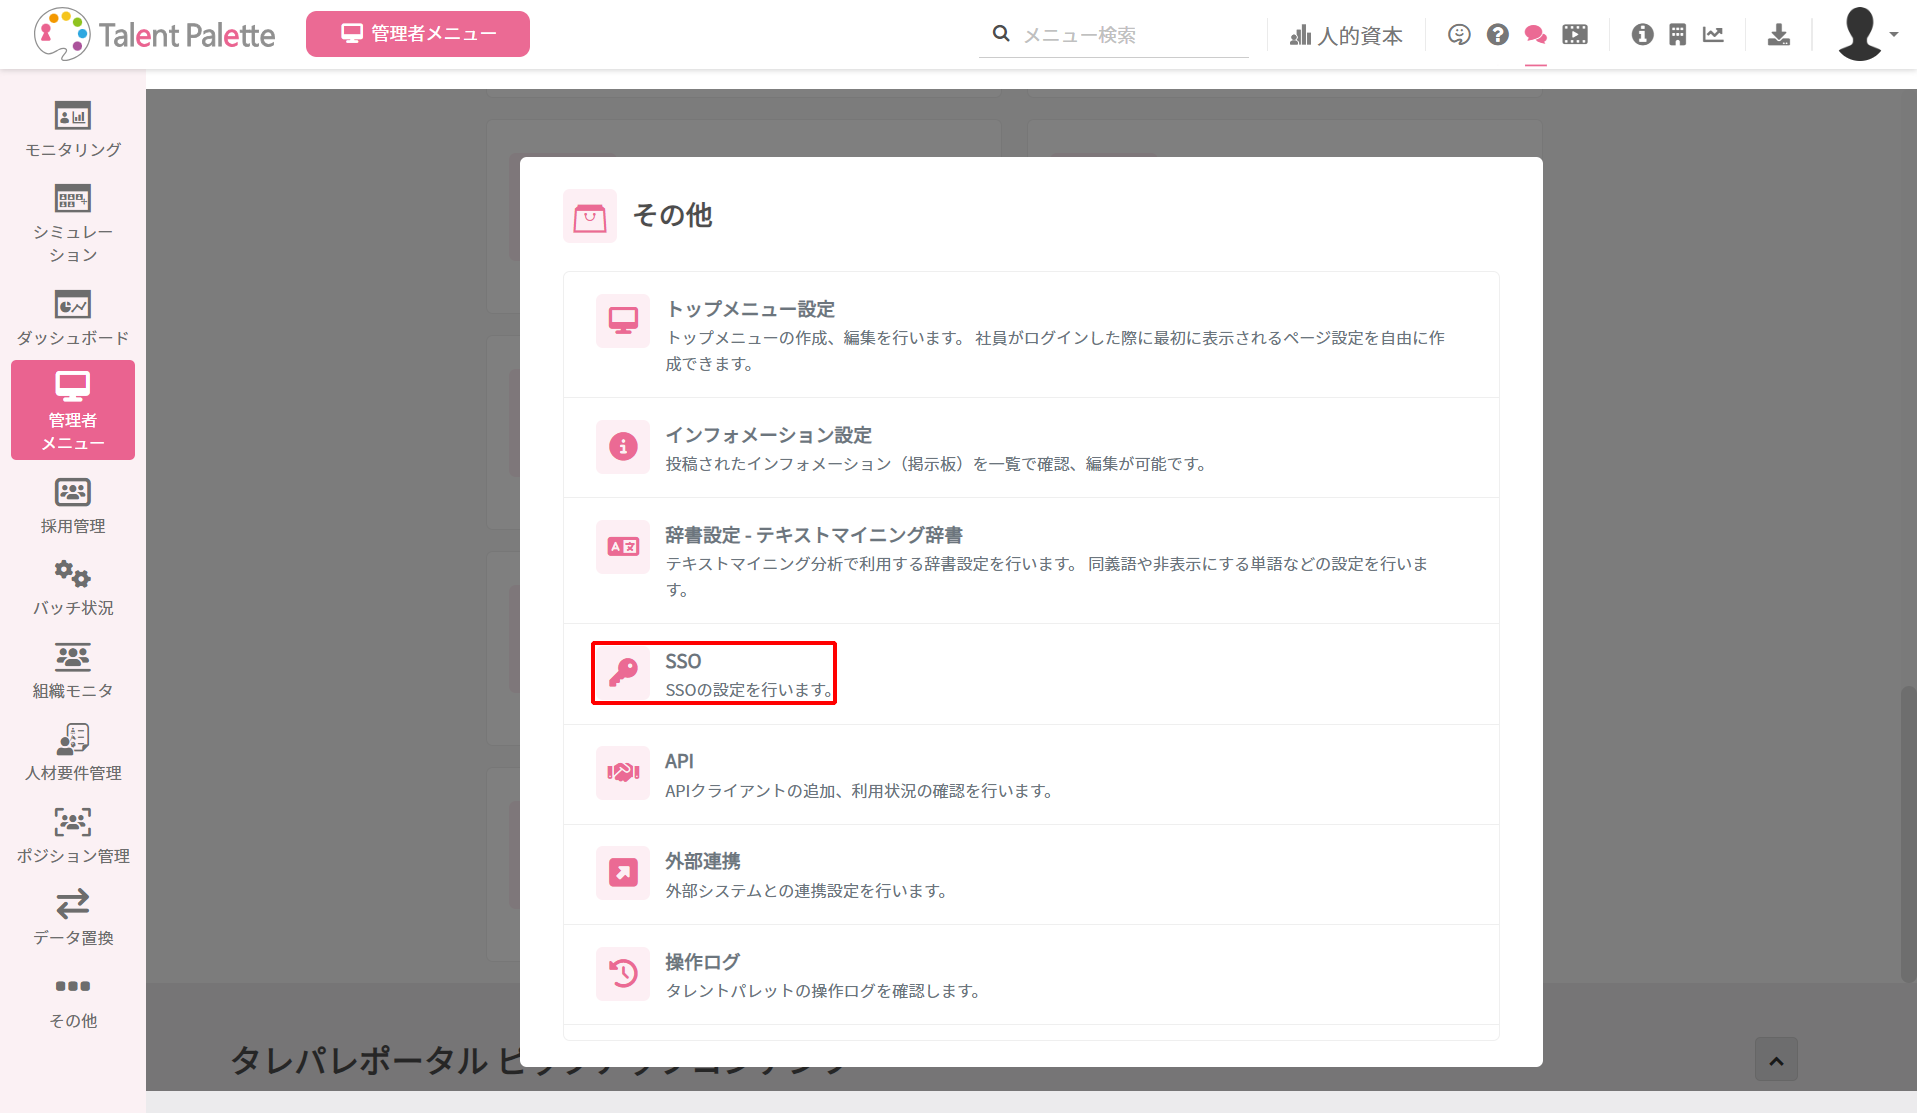Open the video film icon in header
The image size is (1917, 1113).
1575,35
